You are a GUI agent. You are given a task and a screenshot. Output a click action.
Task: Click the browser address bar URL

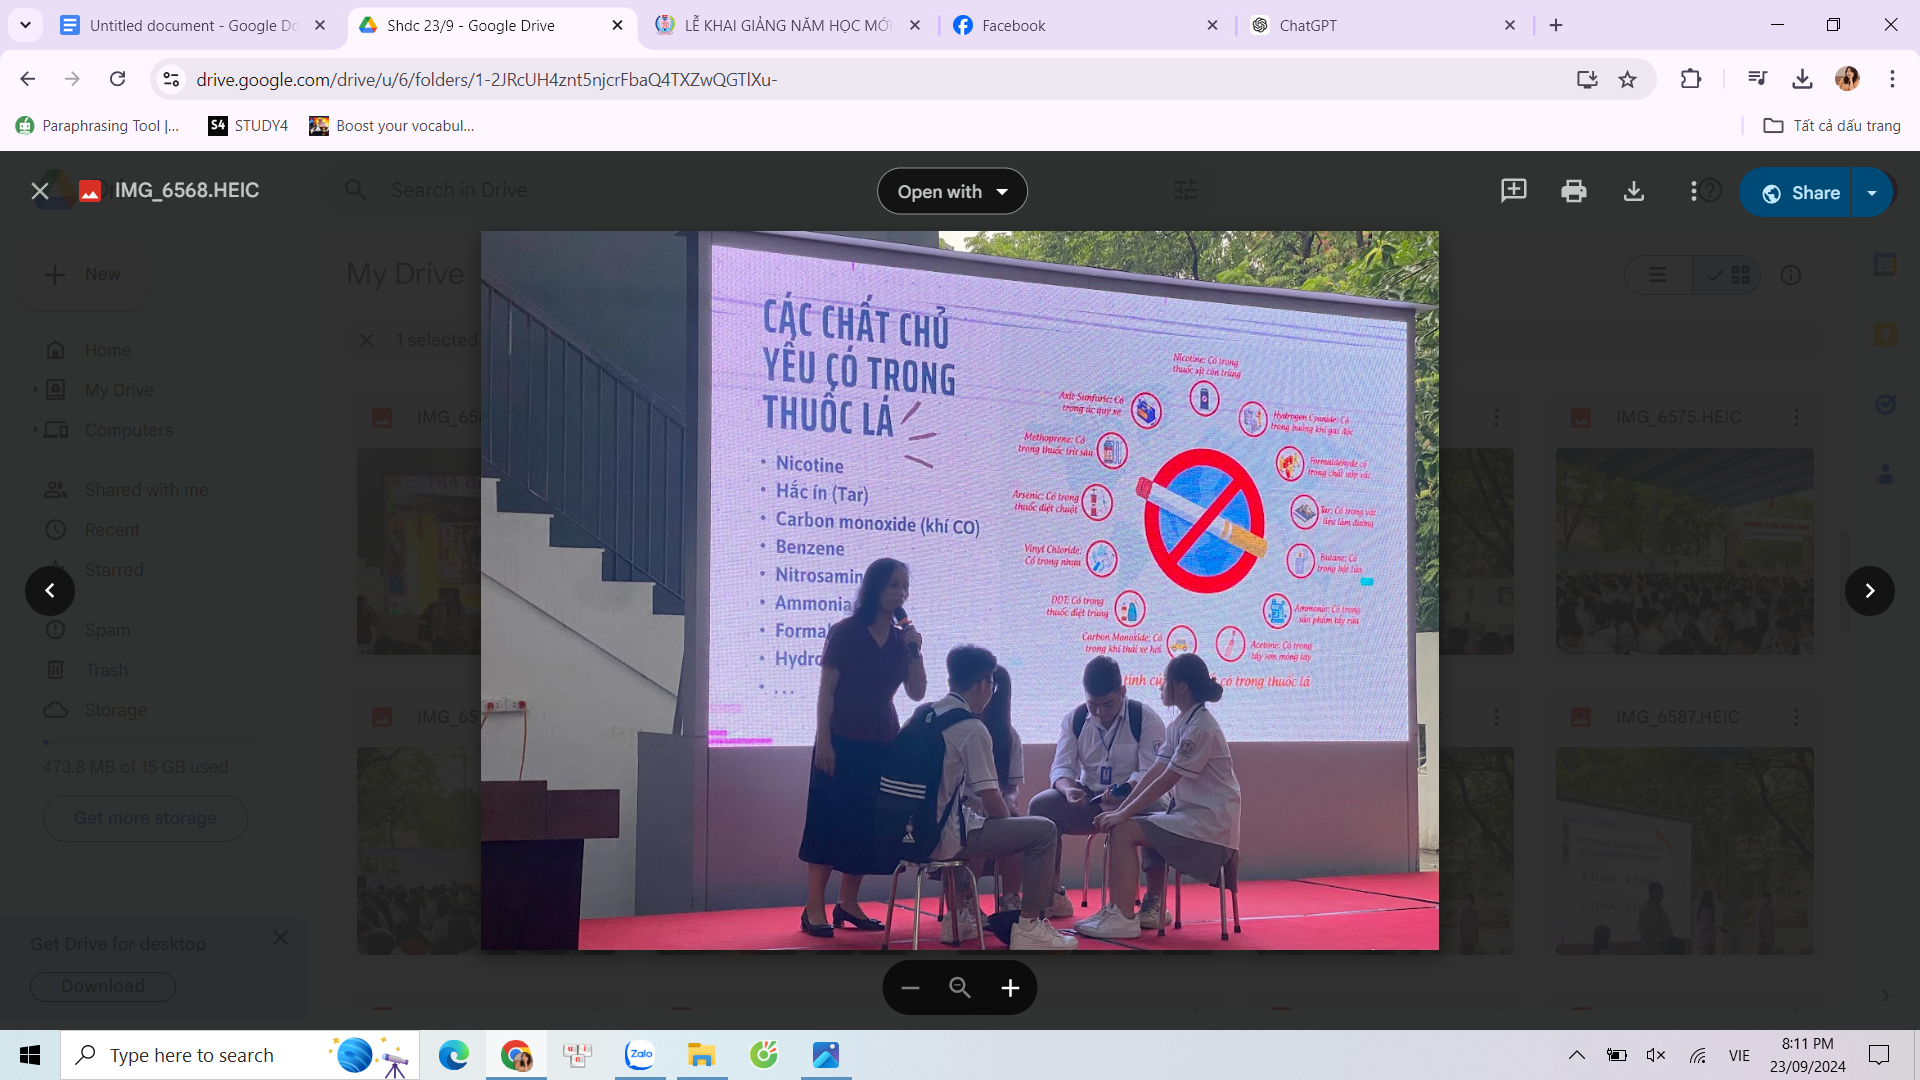(486, 79)
